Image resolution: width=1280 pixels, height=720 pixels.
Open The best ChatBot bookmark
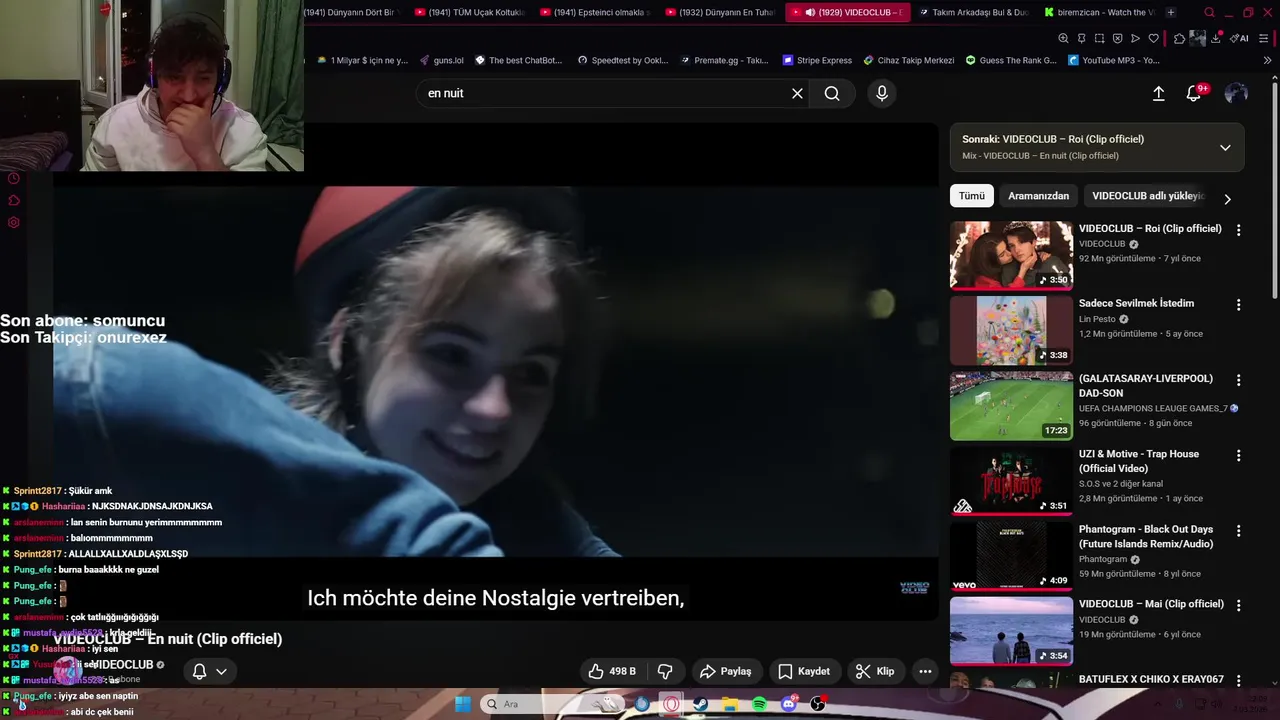(518, 60)
